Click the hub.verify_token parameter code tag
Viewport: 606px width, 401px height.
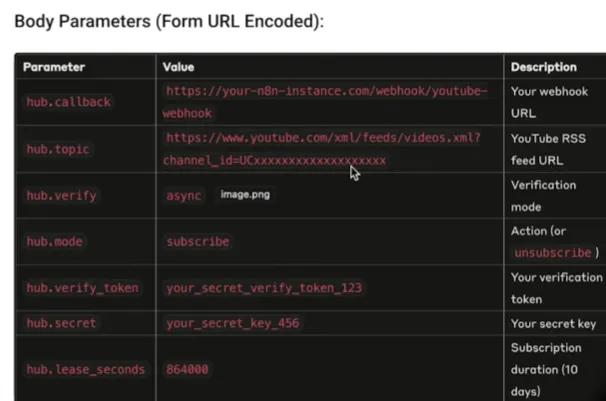82,288
